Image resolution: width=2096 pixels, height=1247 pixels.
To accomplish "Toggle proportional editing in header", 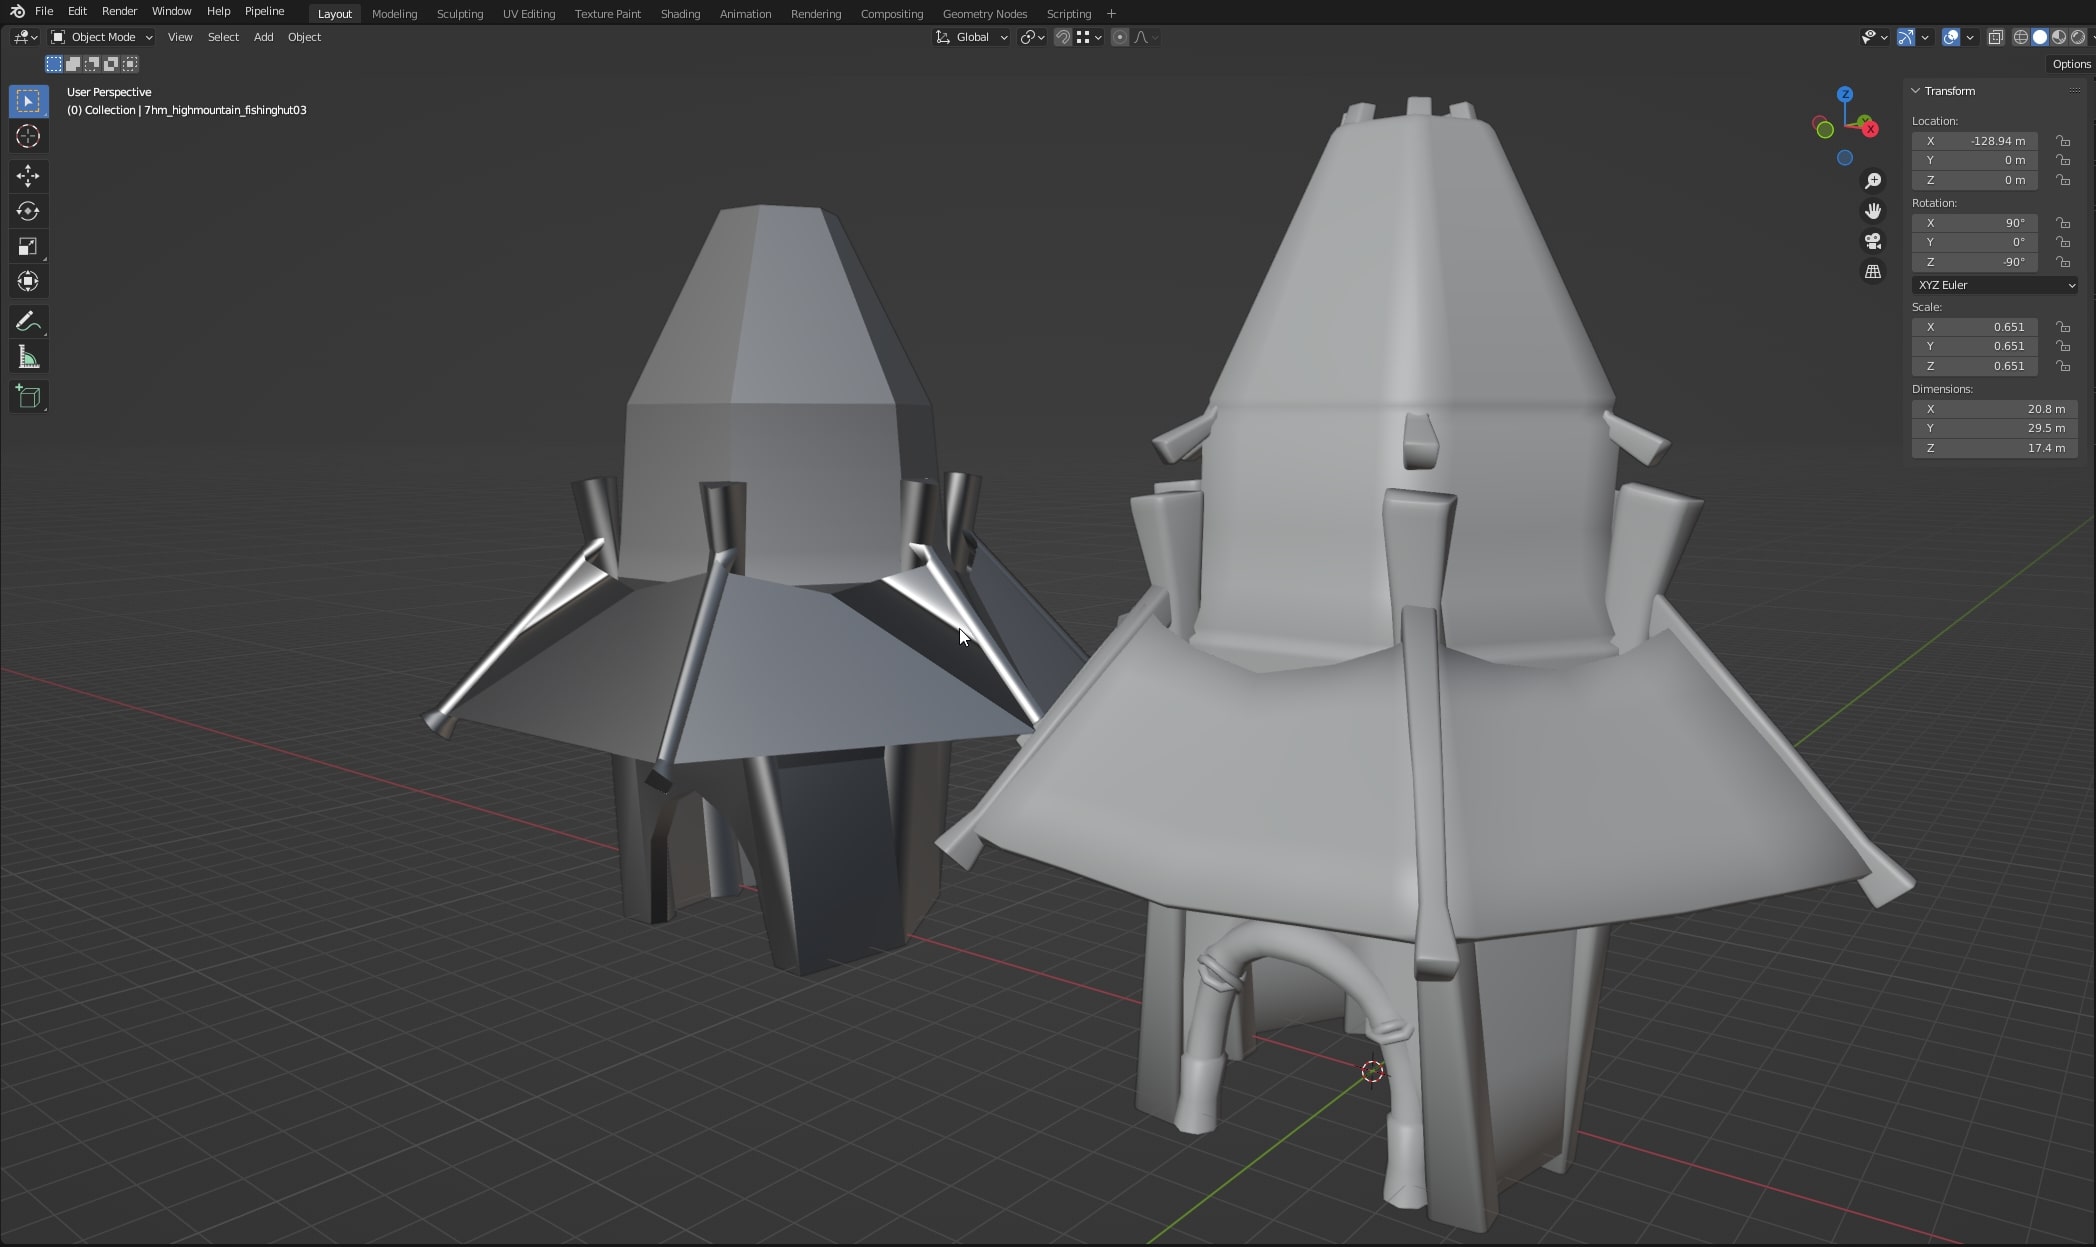I will click(1120, 37).
